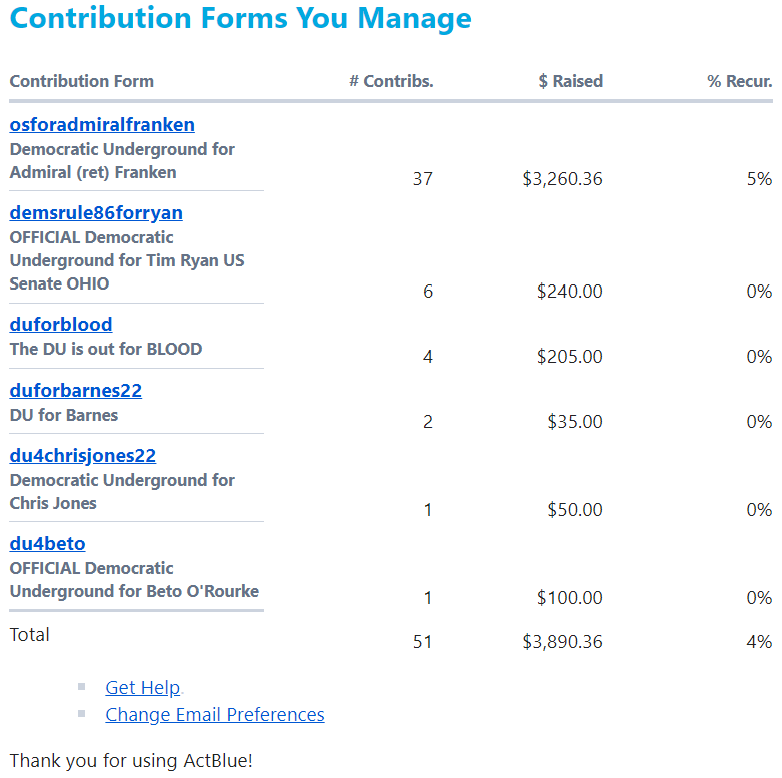Open the du4chrisjones22 form link
This screenshot has width=782, height=778.
point(83,456)
